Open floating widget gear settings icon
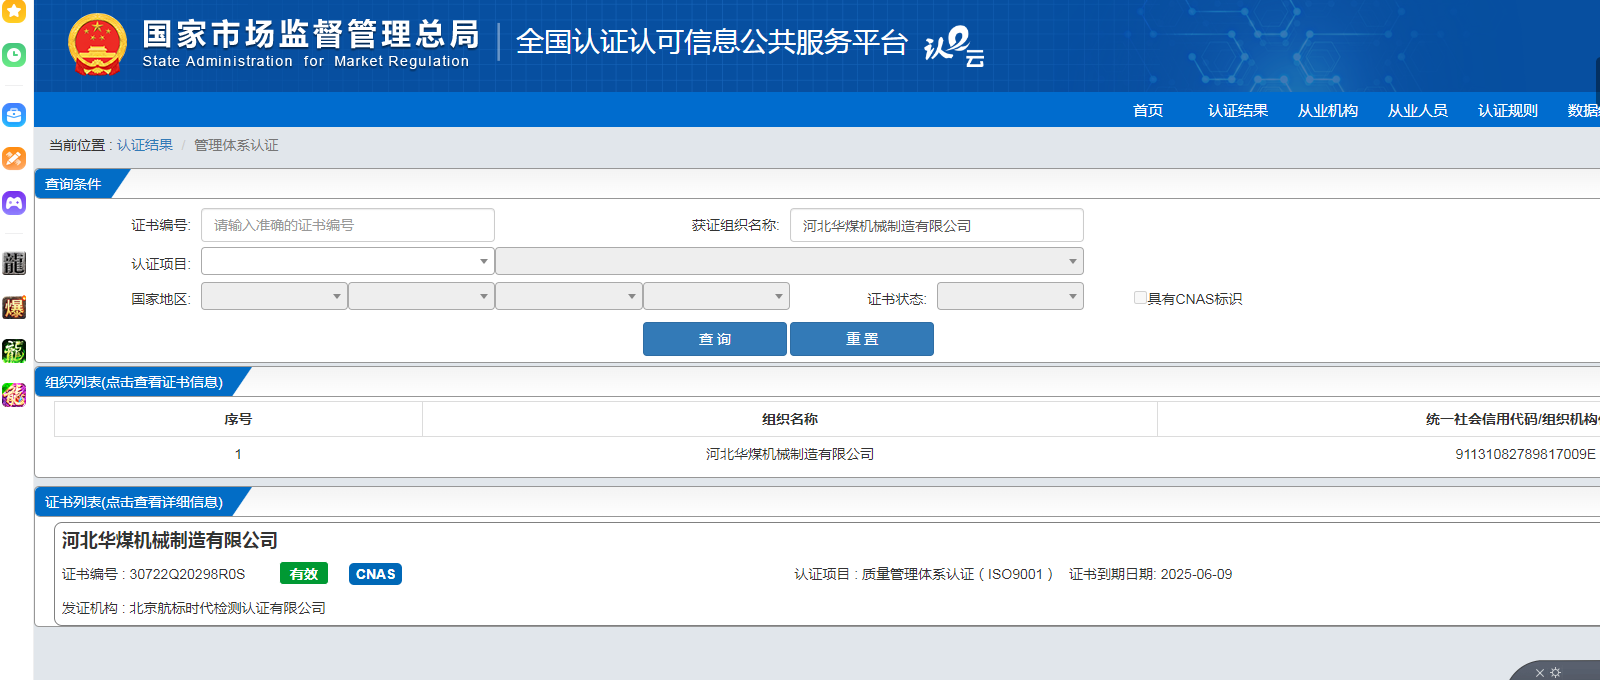This screenshot has height=680, width=1600. 1555,673
